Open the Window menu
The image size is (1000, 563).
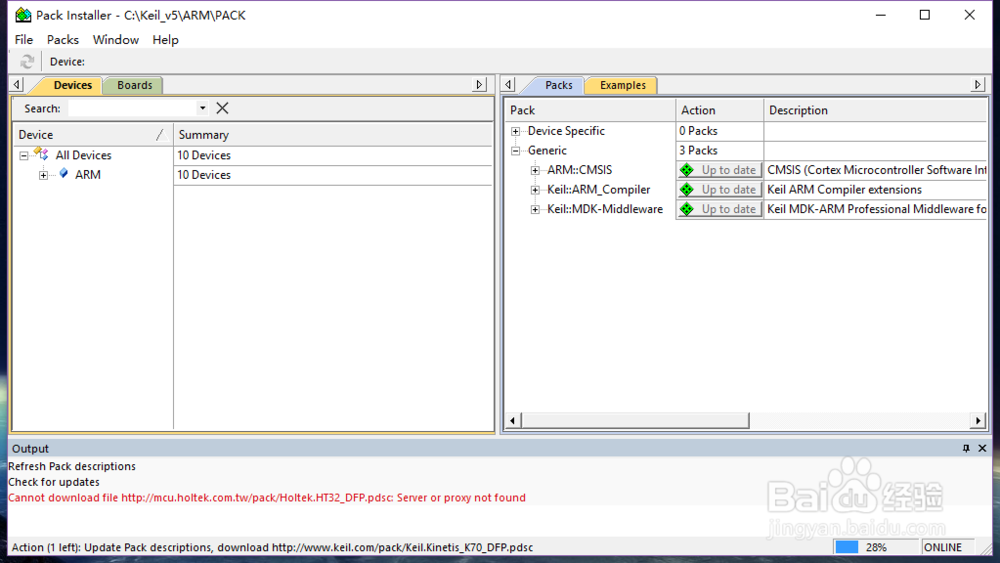point(115,40)
